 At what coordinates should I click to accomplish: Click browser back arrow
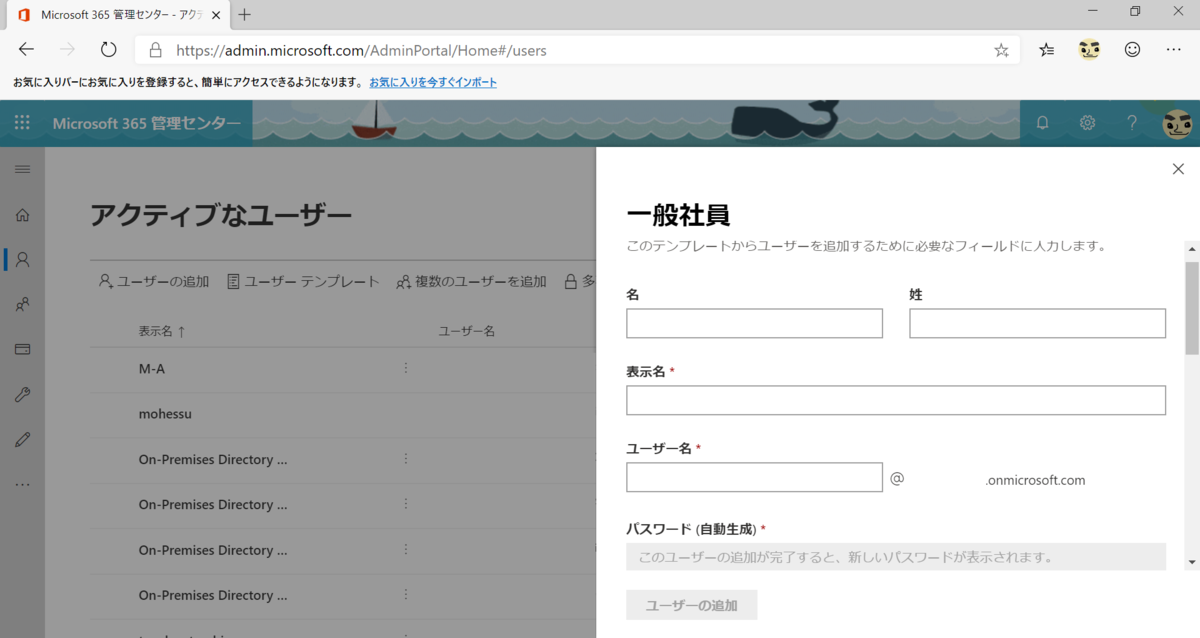[x=26, y=50]
